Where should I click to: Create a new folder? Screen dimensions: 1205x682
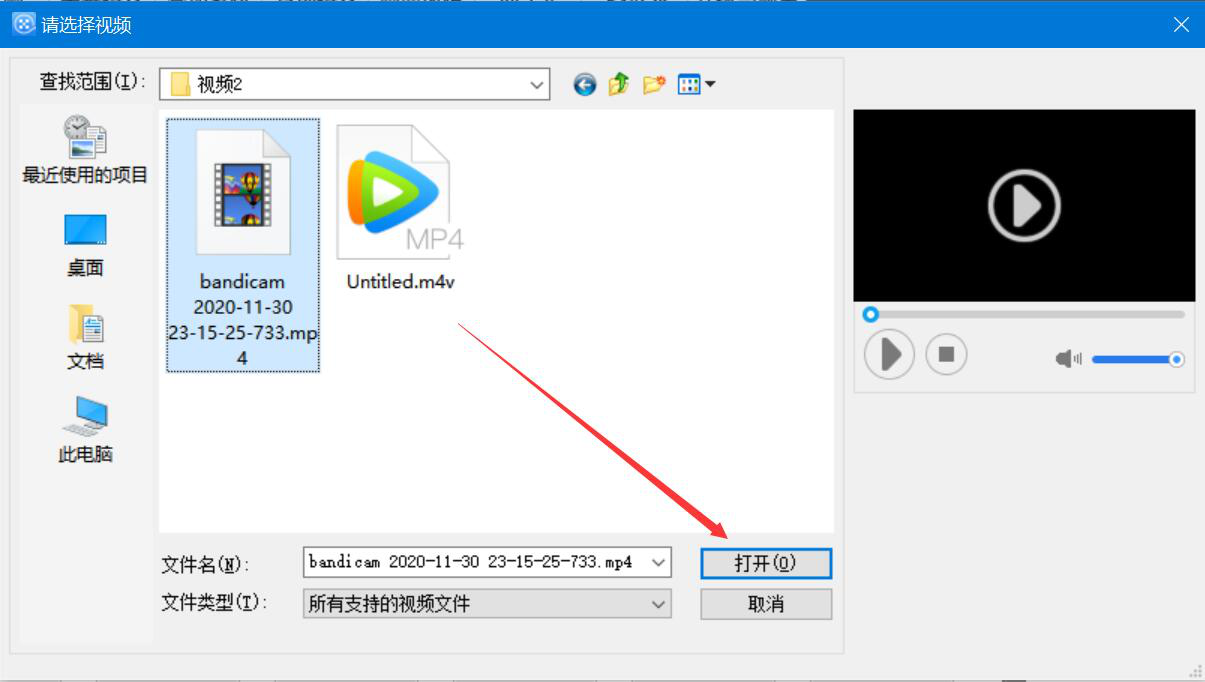coord(654,85)
